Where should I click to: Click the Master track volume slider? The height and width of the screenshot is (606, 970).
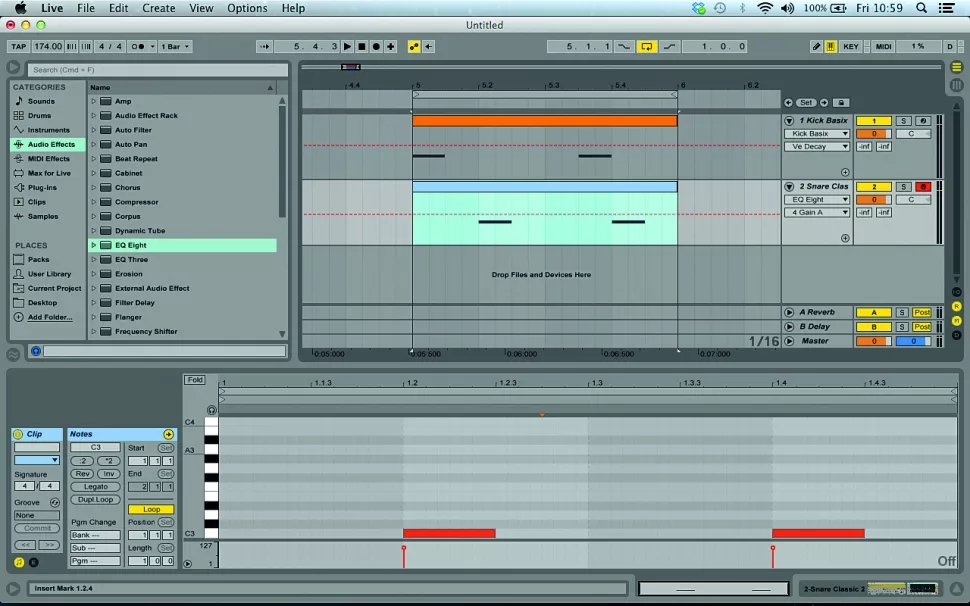[x=873, y=341]
